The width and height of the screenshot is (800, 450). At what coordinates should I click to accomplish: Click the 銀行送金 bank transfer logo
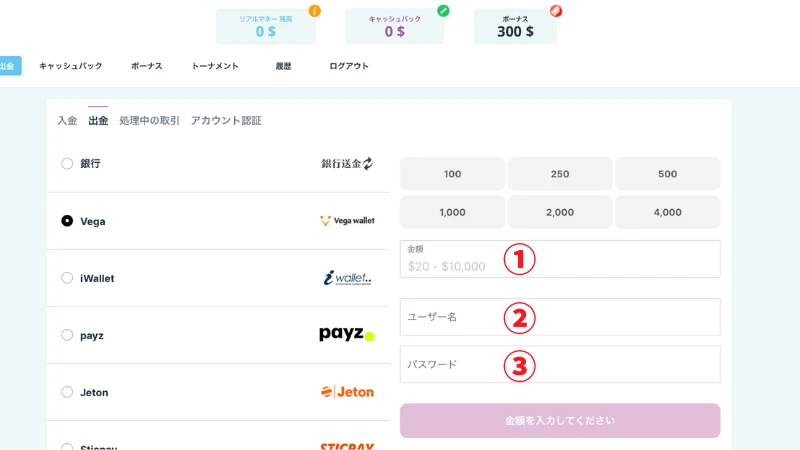[347, 164]
